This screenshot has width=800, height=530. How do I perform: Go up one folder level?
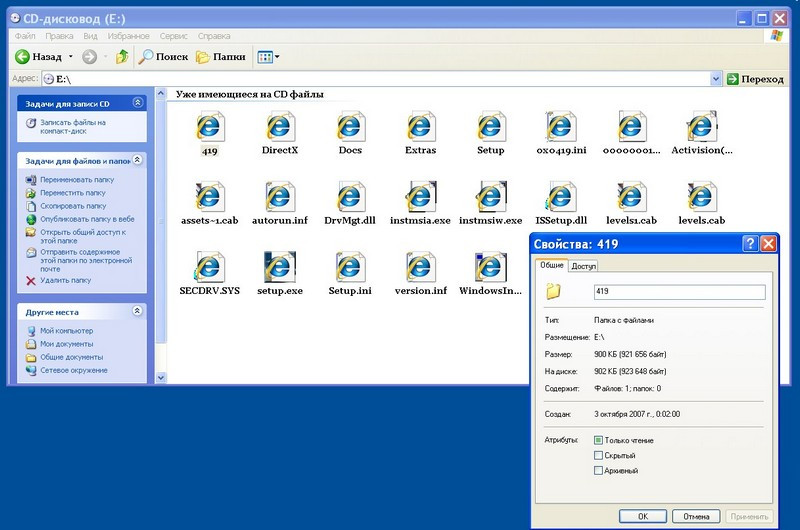pyautogui.click(x=122, y=57)
